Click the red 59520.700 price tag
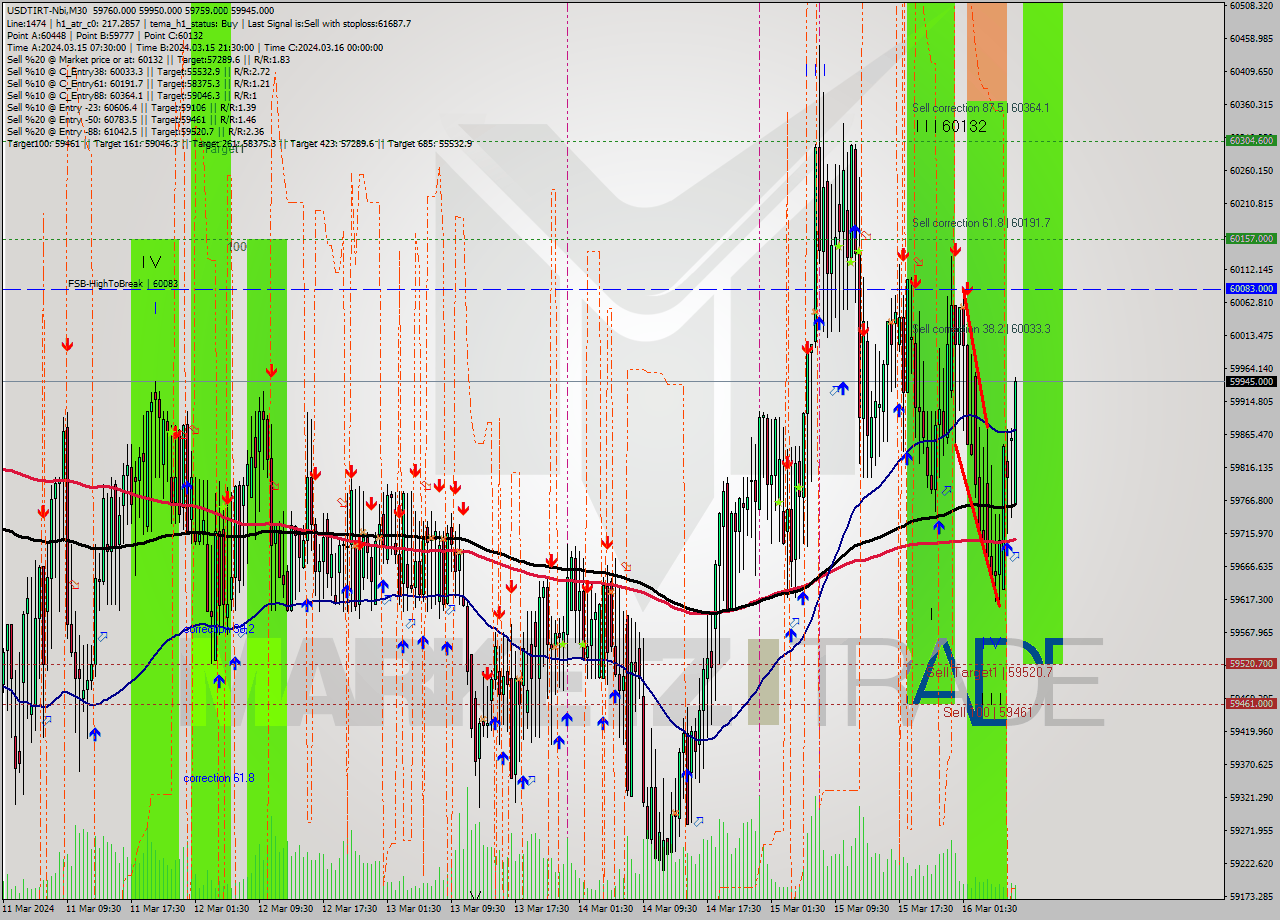 [1251, 664]
